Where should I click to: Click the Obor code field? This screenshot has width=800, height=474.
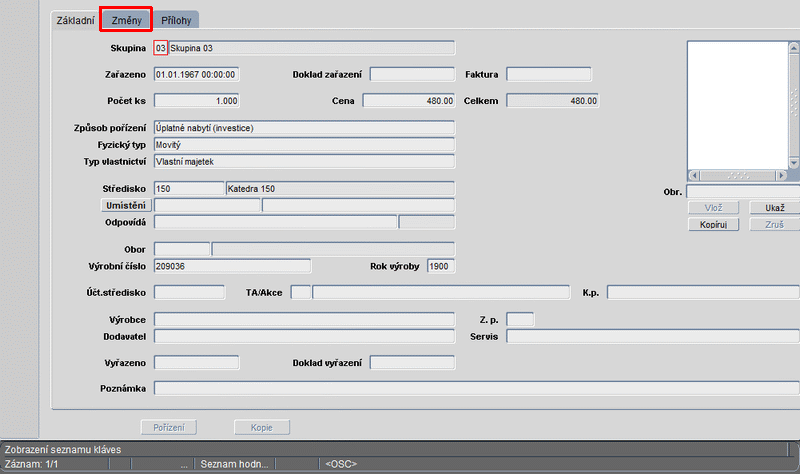point(182,250)
